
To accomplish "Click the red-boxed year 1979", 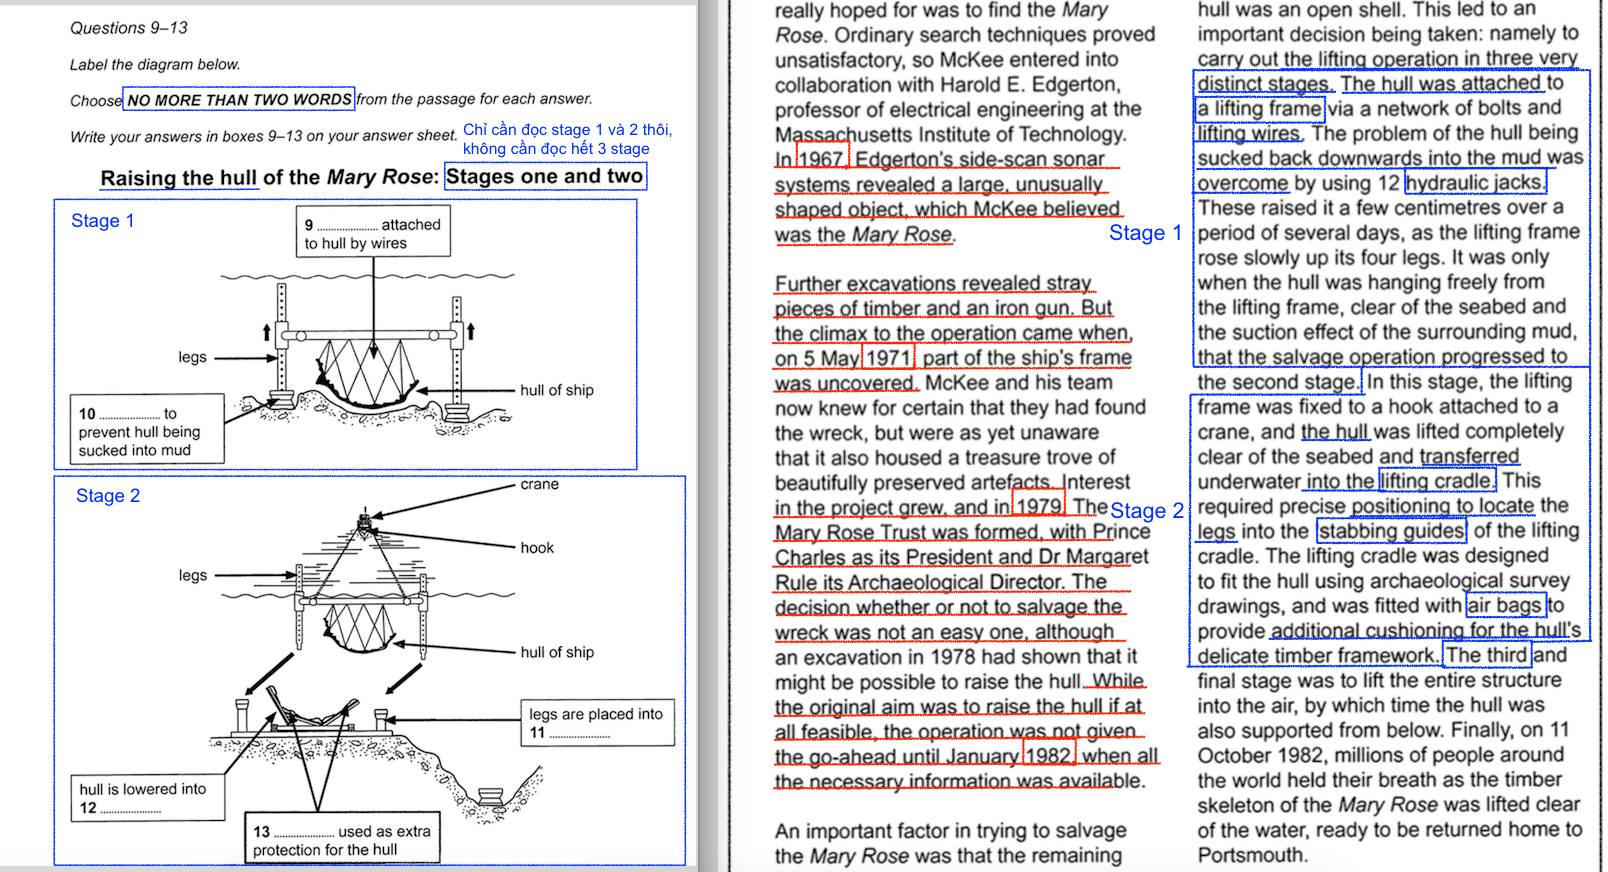I will [1039, 507].
